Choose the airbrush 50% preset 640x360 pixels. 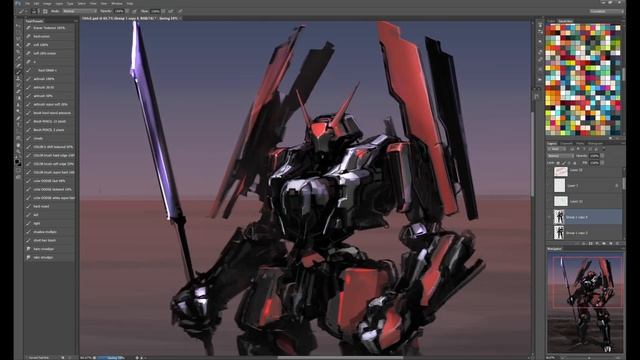[x=50, y=96]
